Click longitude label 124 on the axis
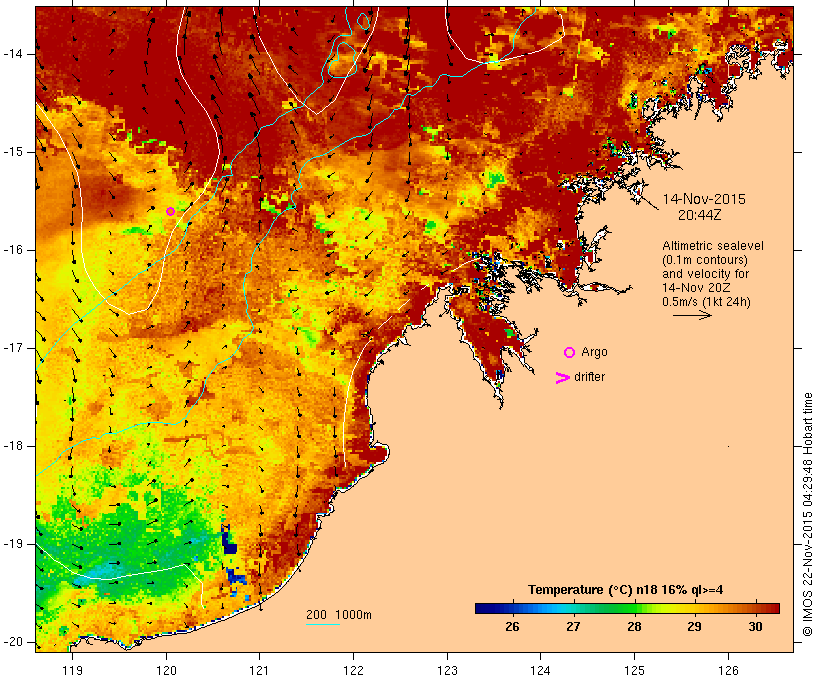 coord(540,670)
